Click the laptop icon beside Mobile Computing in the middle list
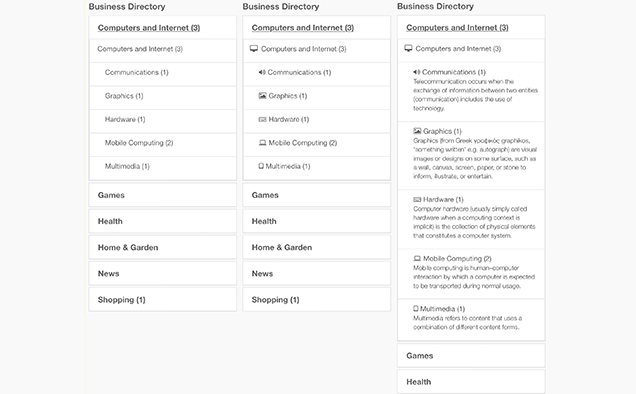This screenshot has width=636, height=394. pyautogui.click(x=262, y=143)
